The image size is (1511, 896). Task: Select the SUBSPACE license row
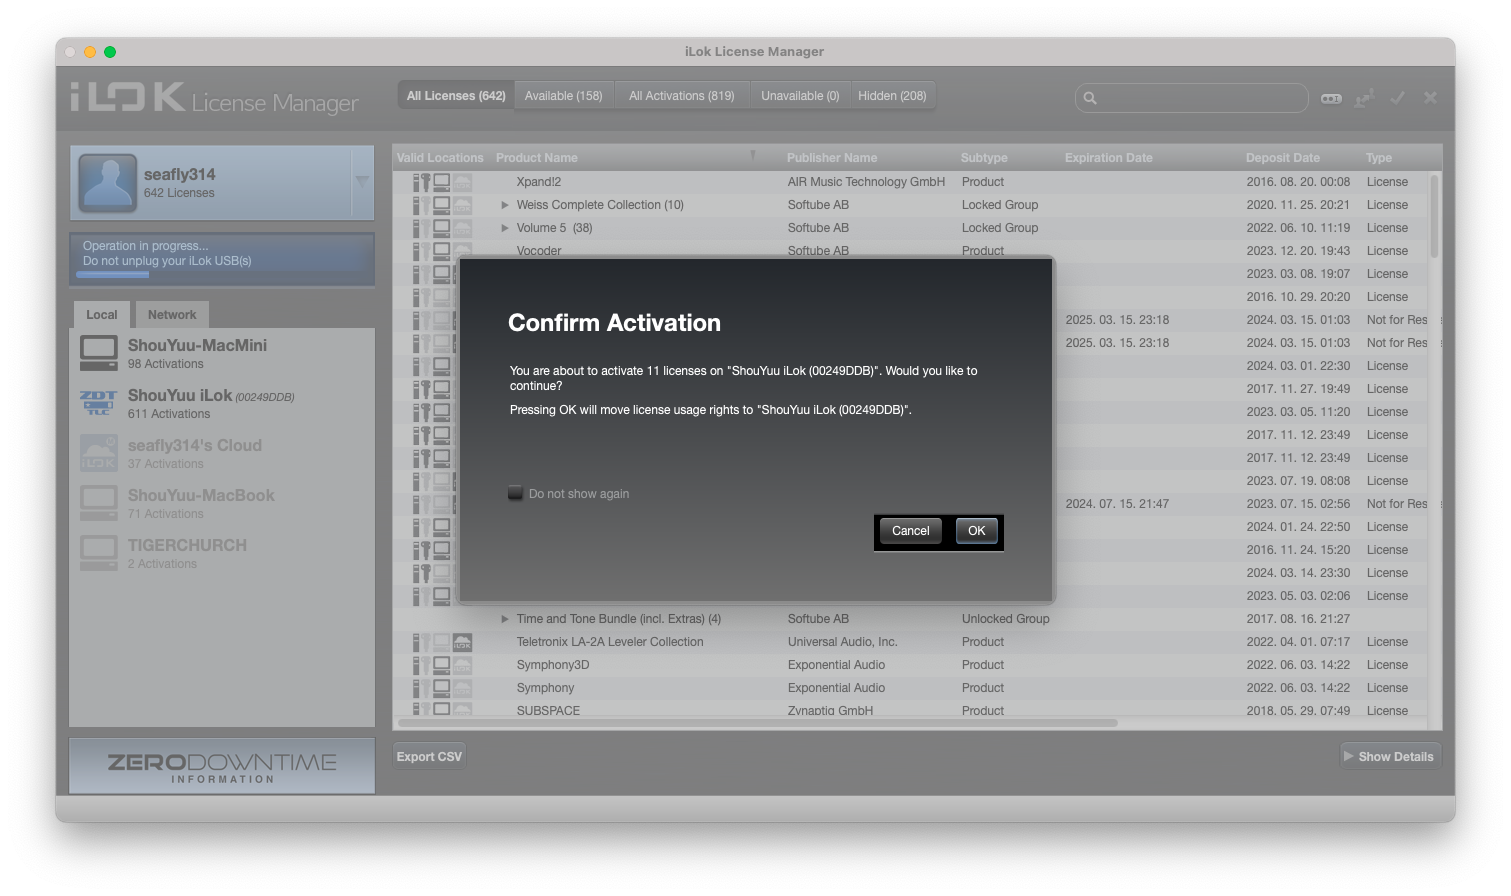910,710
